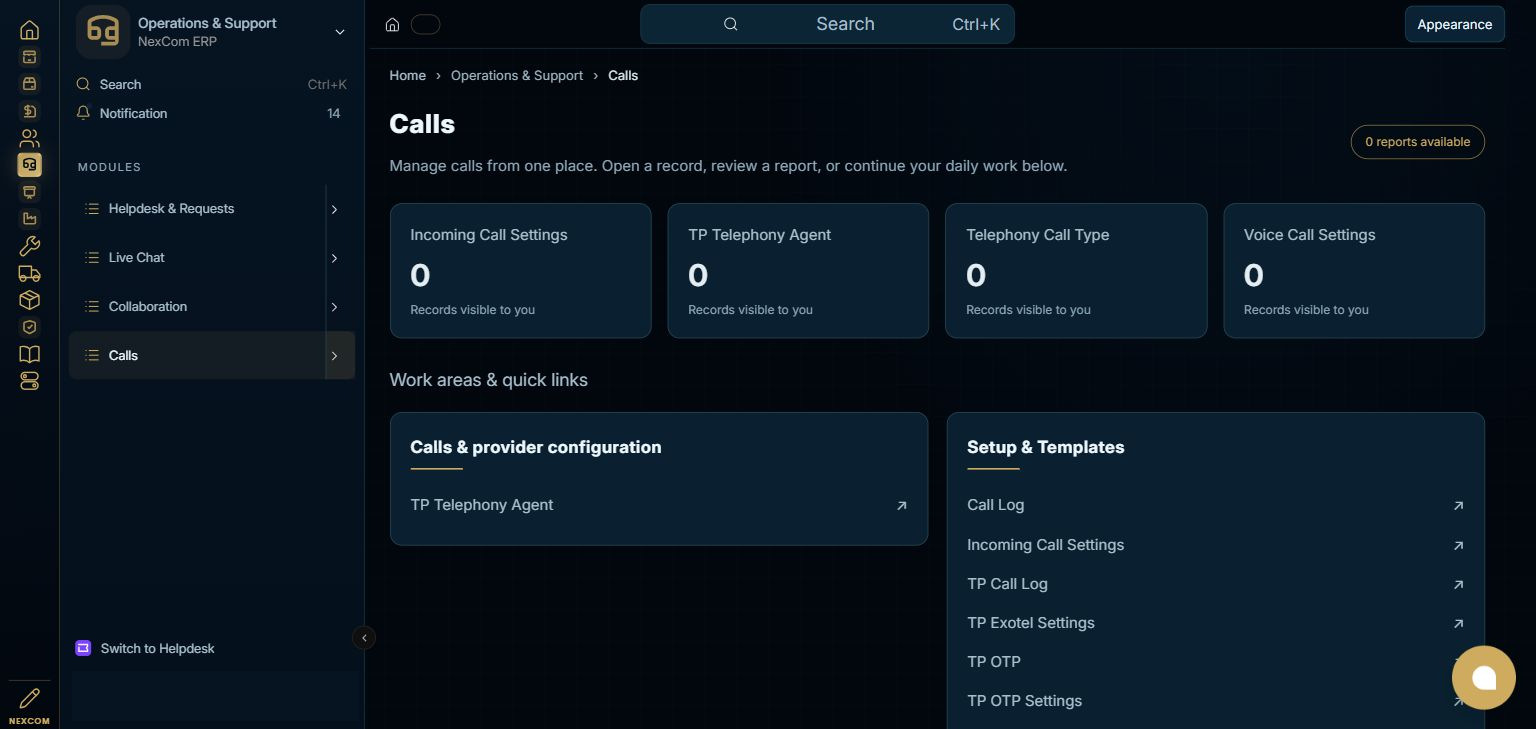Open the dollar finance icon in rail

tap(30, 111)
